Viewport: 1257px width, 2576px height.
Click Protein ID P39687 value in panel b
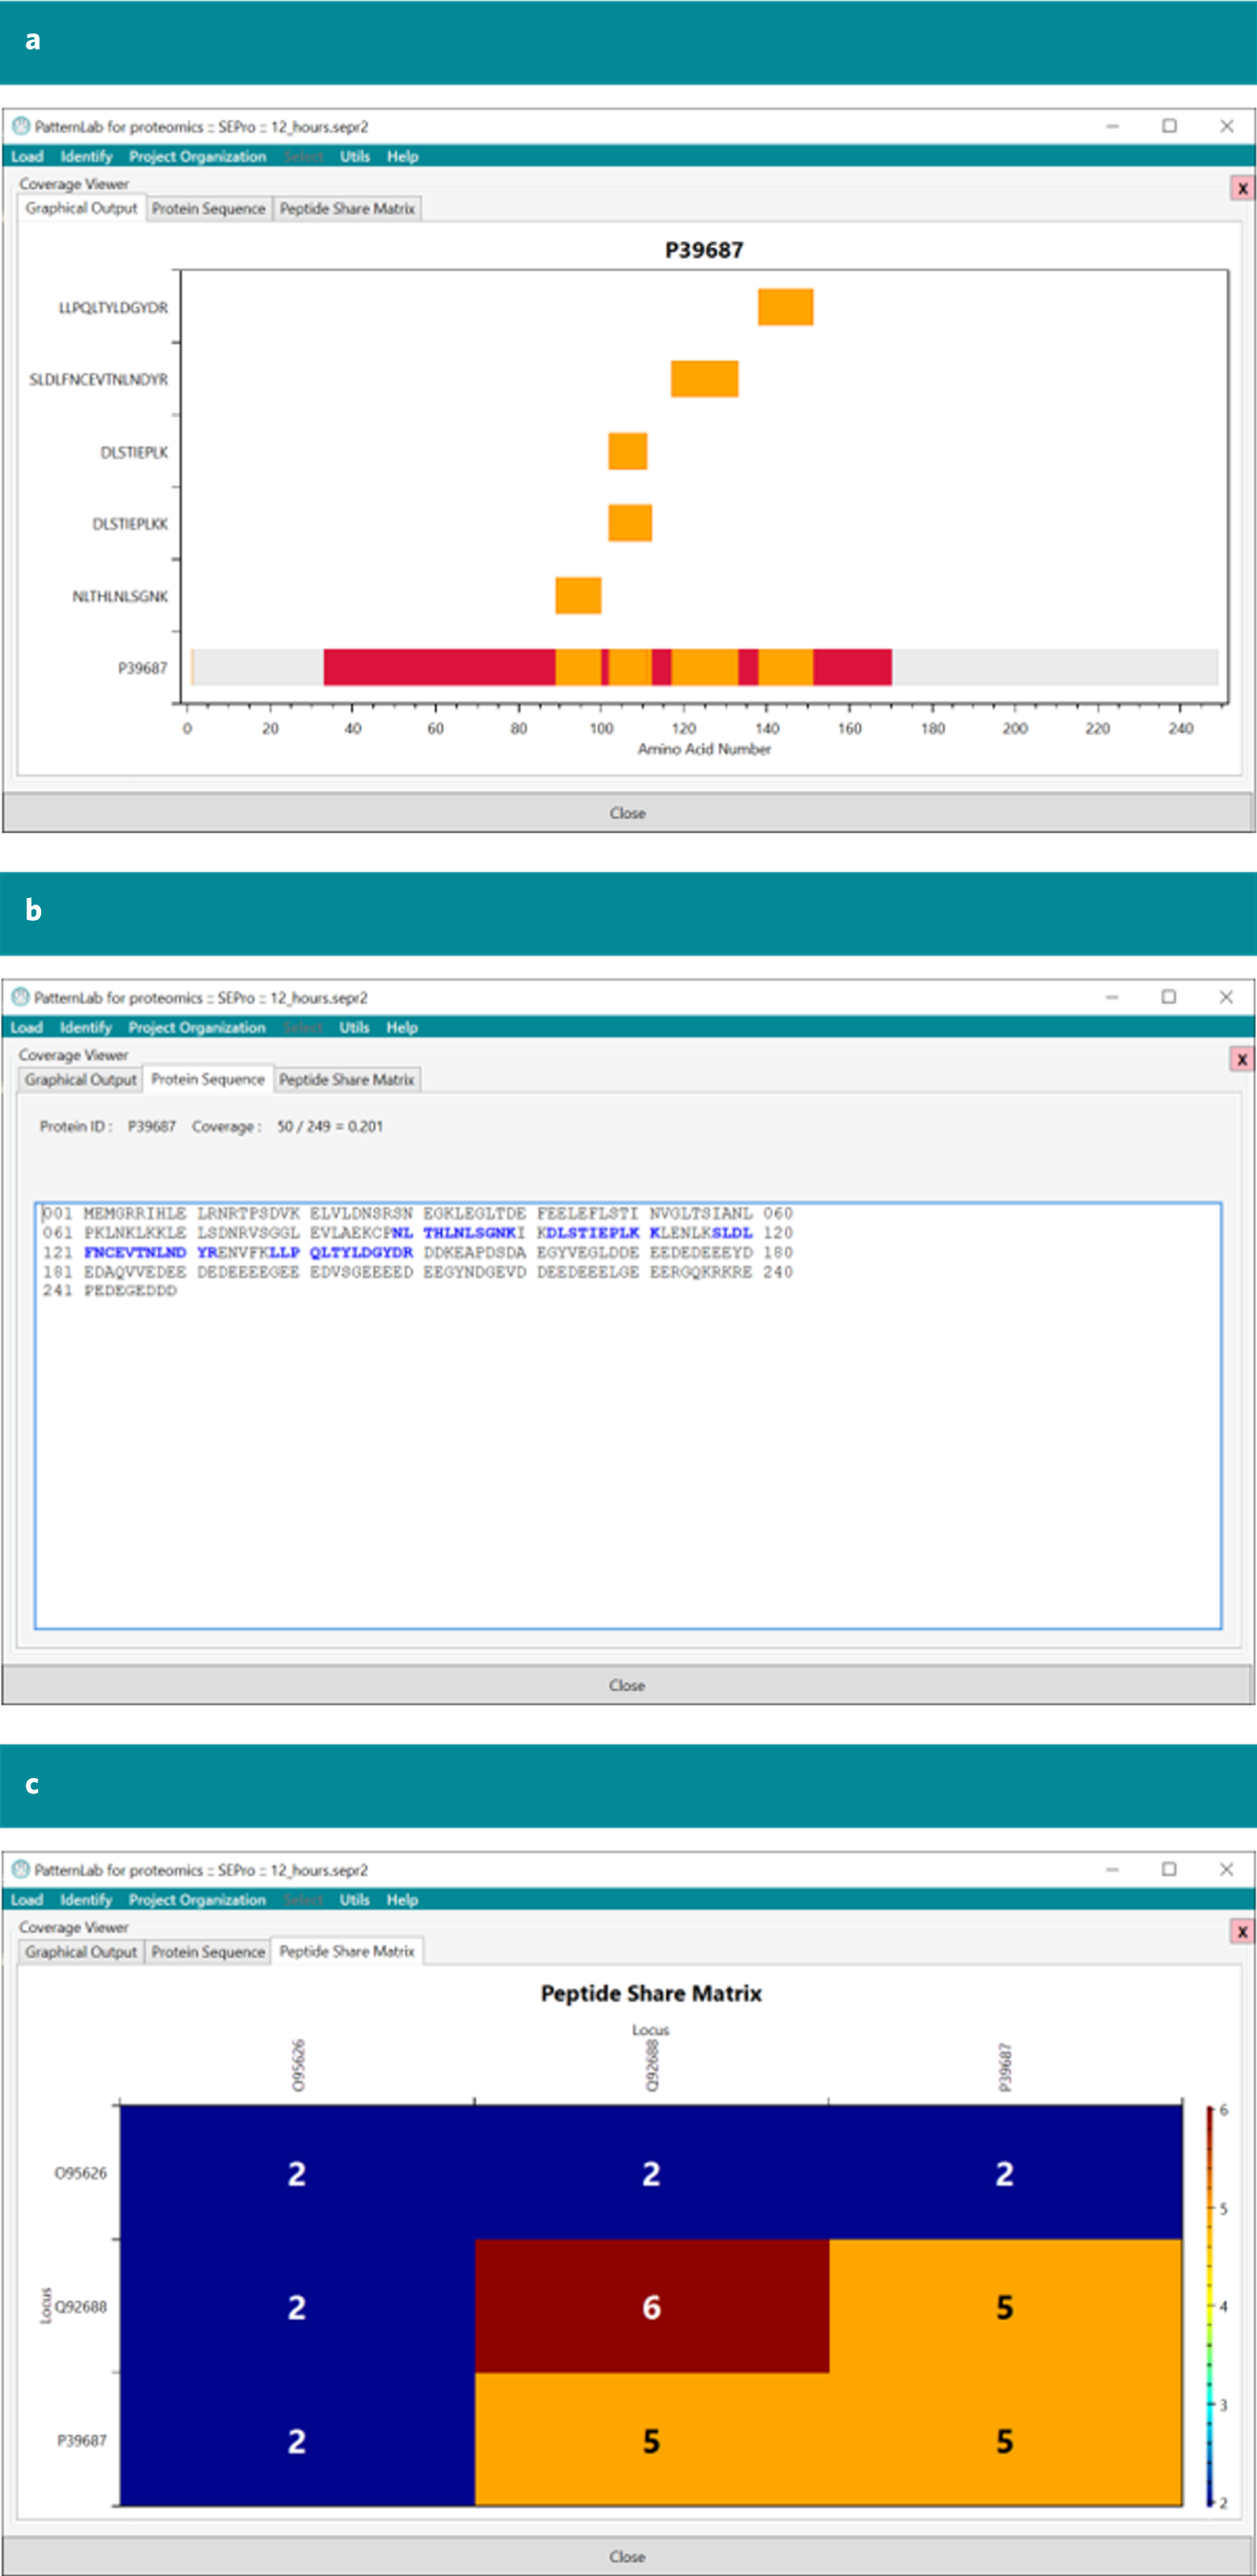tap(151, 1126)
